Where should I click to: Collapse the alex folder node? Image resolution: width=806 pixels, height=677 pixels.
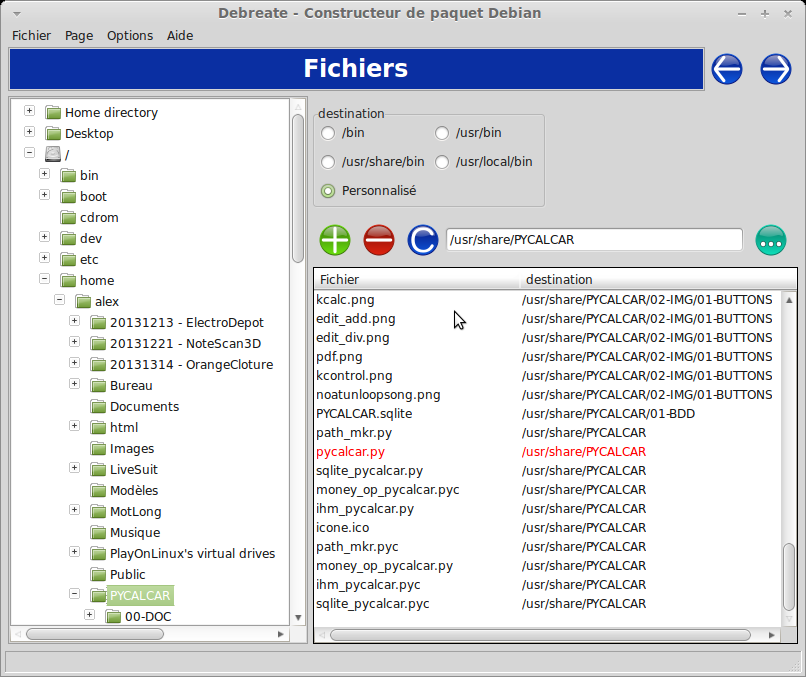(x=59, y=300)
